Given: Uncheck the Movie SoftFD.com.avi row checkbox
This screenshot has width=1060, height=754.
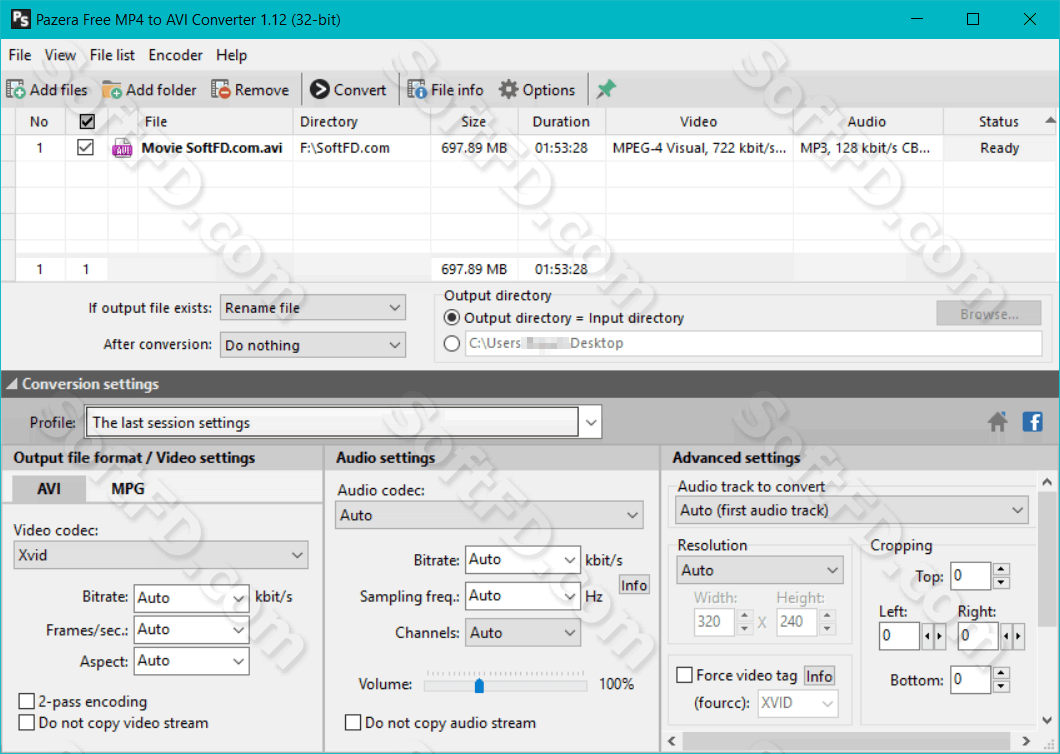Looking at the screenshot, I should coord(85,147).
